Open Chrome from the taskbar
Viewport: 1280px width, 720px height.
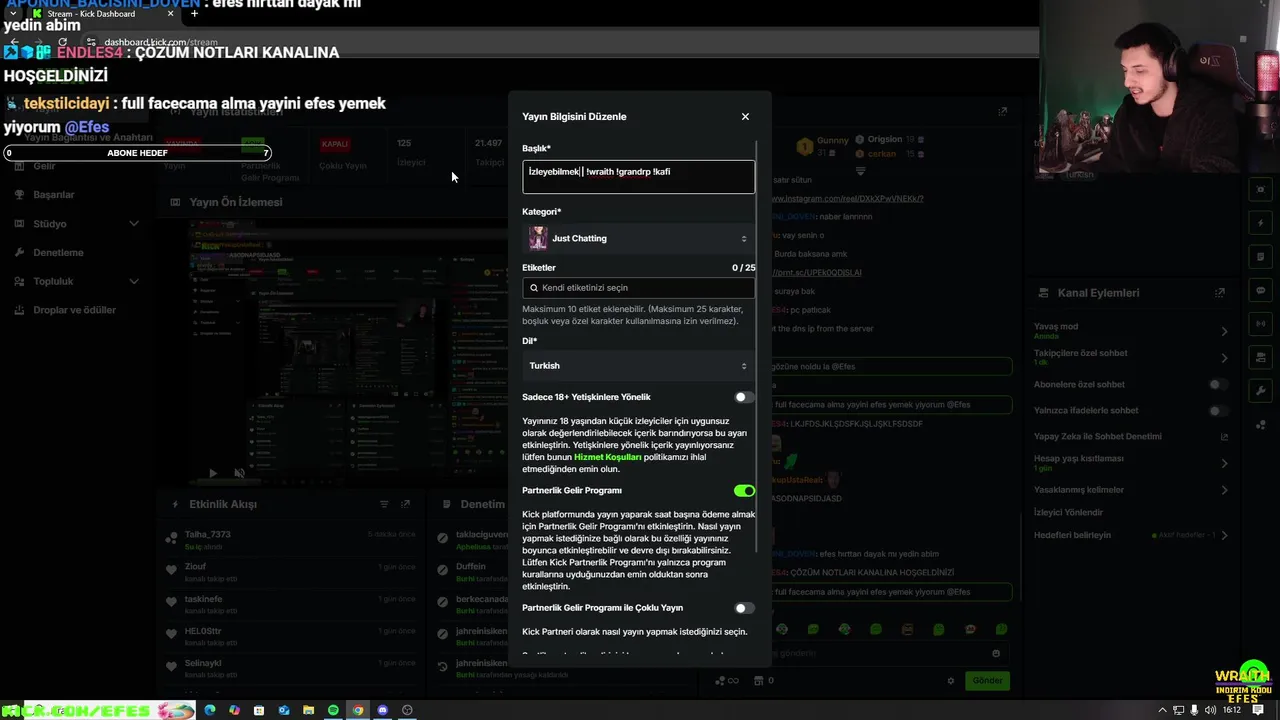tap(358, 710)
